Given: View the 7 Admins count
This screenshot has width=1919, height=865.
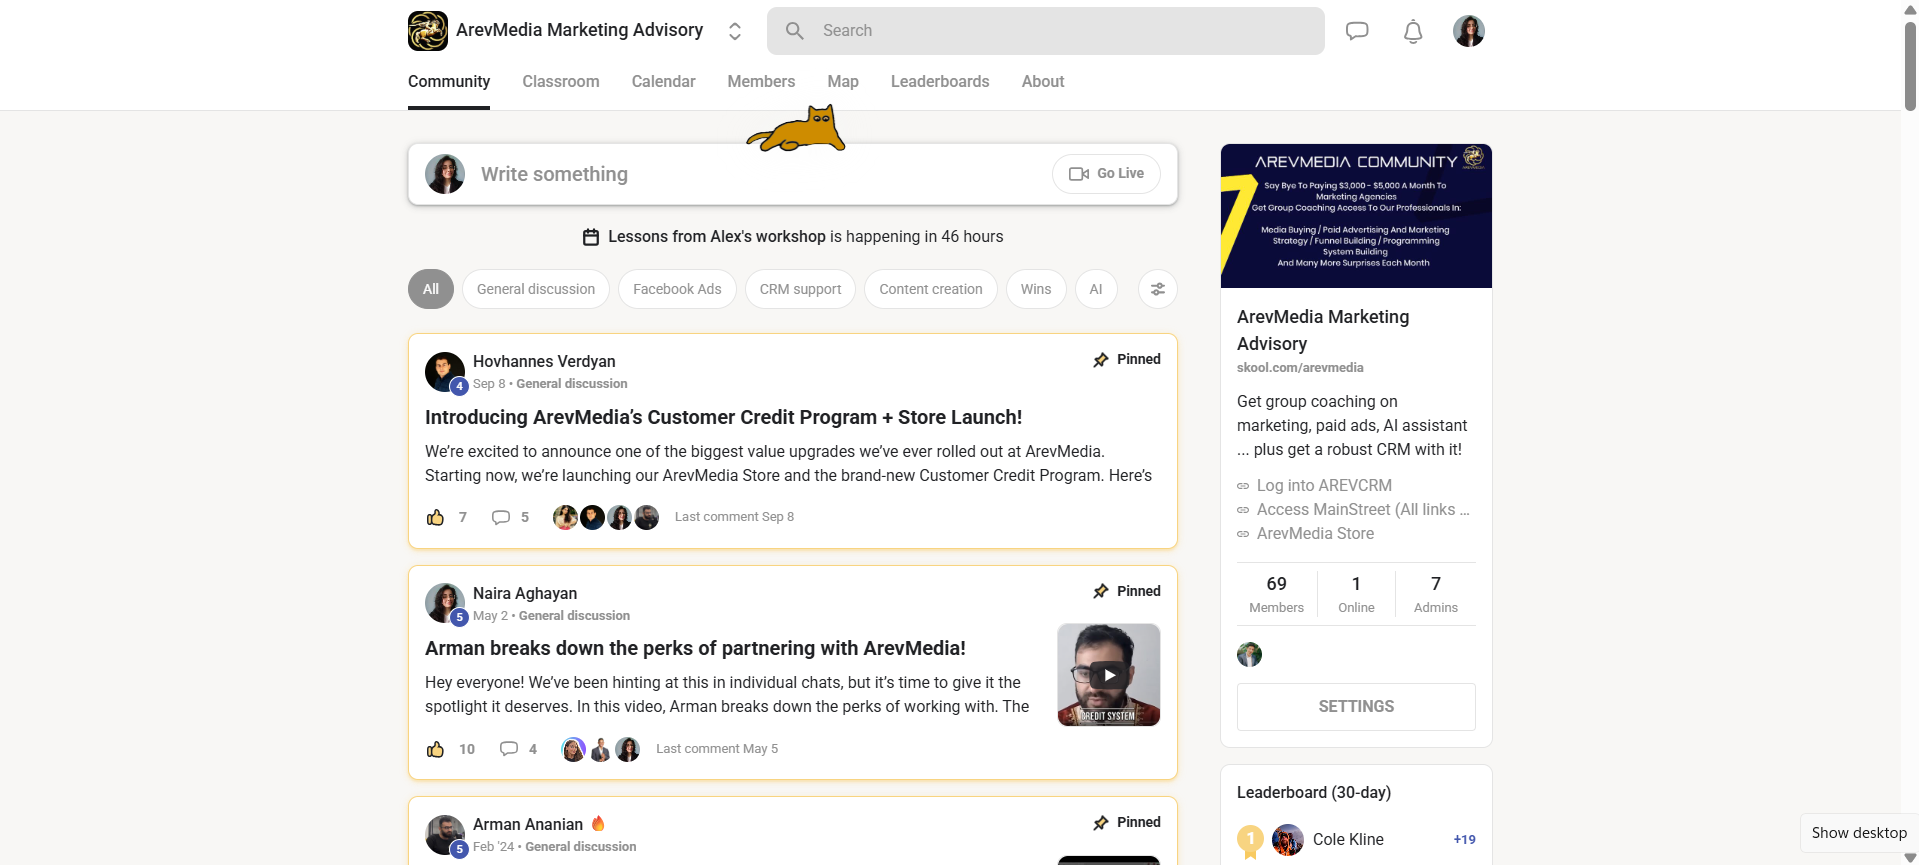Looking at the screenshot, I should tap(1436, 594).
